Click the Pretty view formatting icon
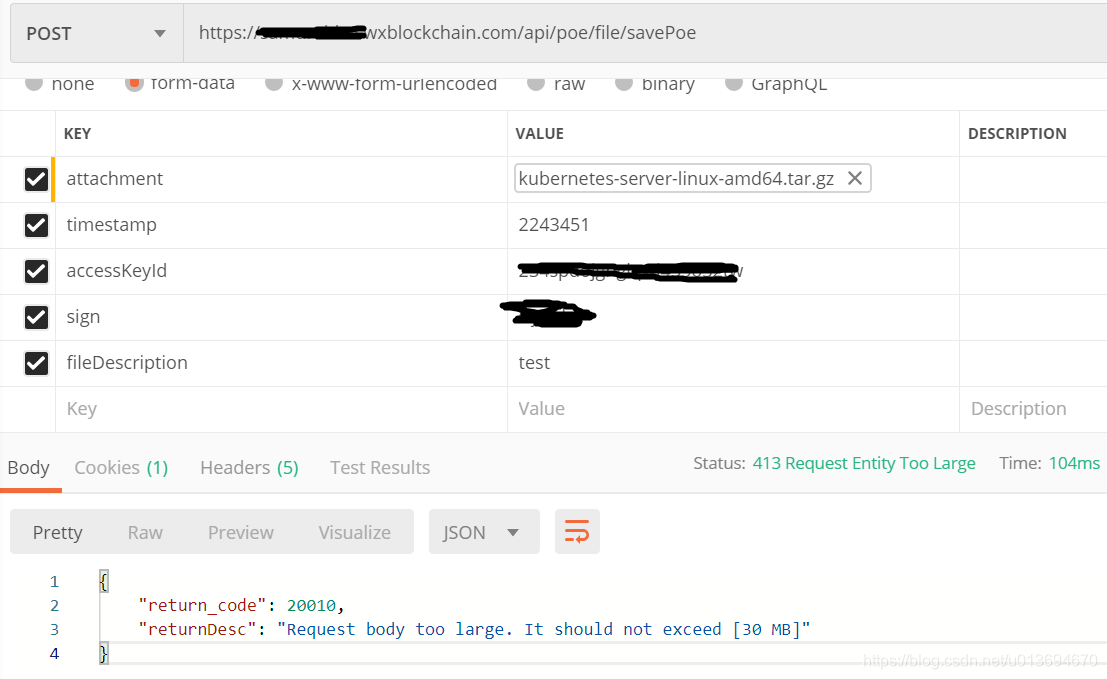 coord(57,531)
